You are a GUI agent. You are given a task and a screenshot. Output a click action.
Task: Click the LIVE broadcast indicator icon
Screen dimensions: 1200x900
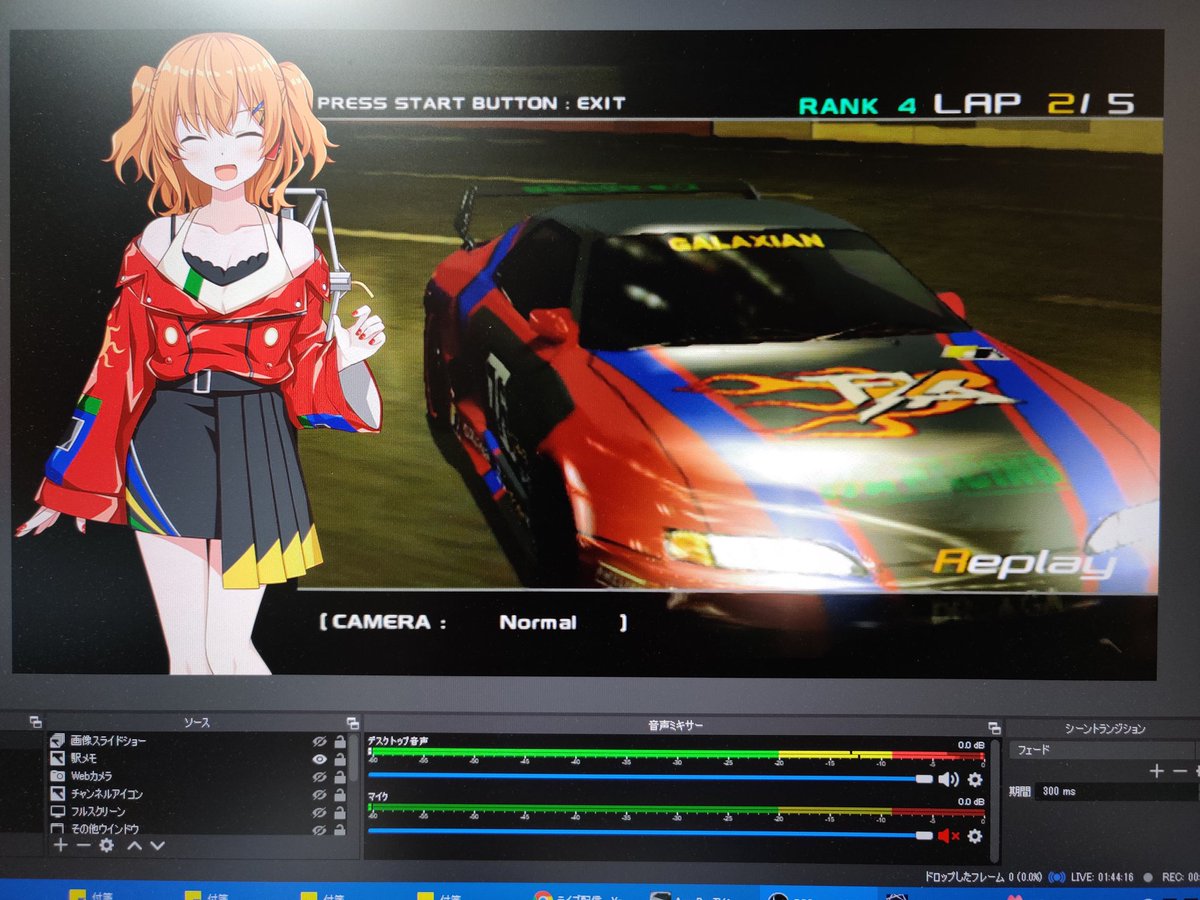click(x=1056, y=877)
